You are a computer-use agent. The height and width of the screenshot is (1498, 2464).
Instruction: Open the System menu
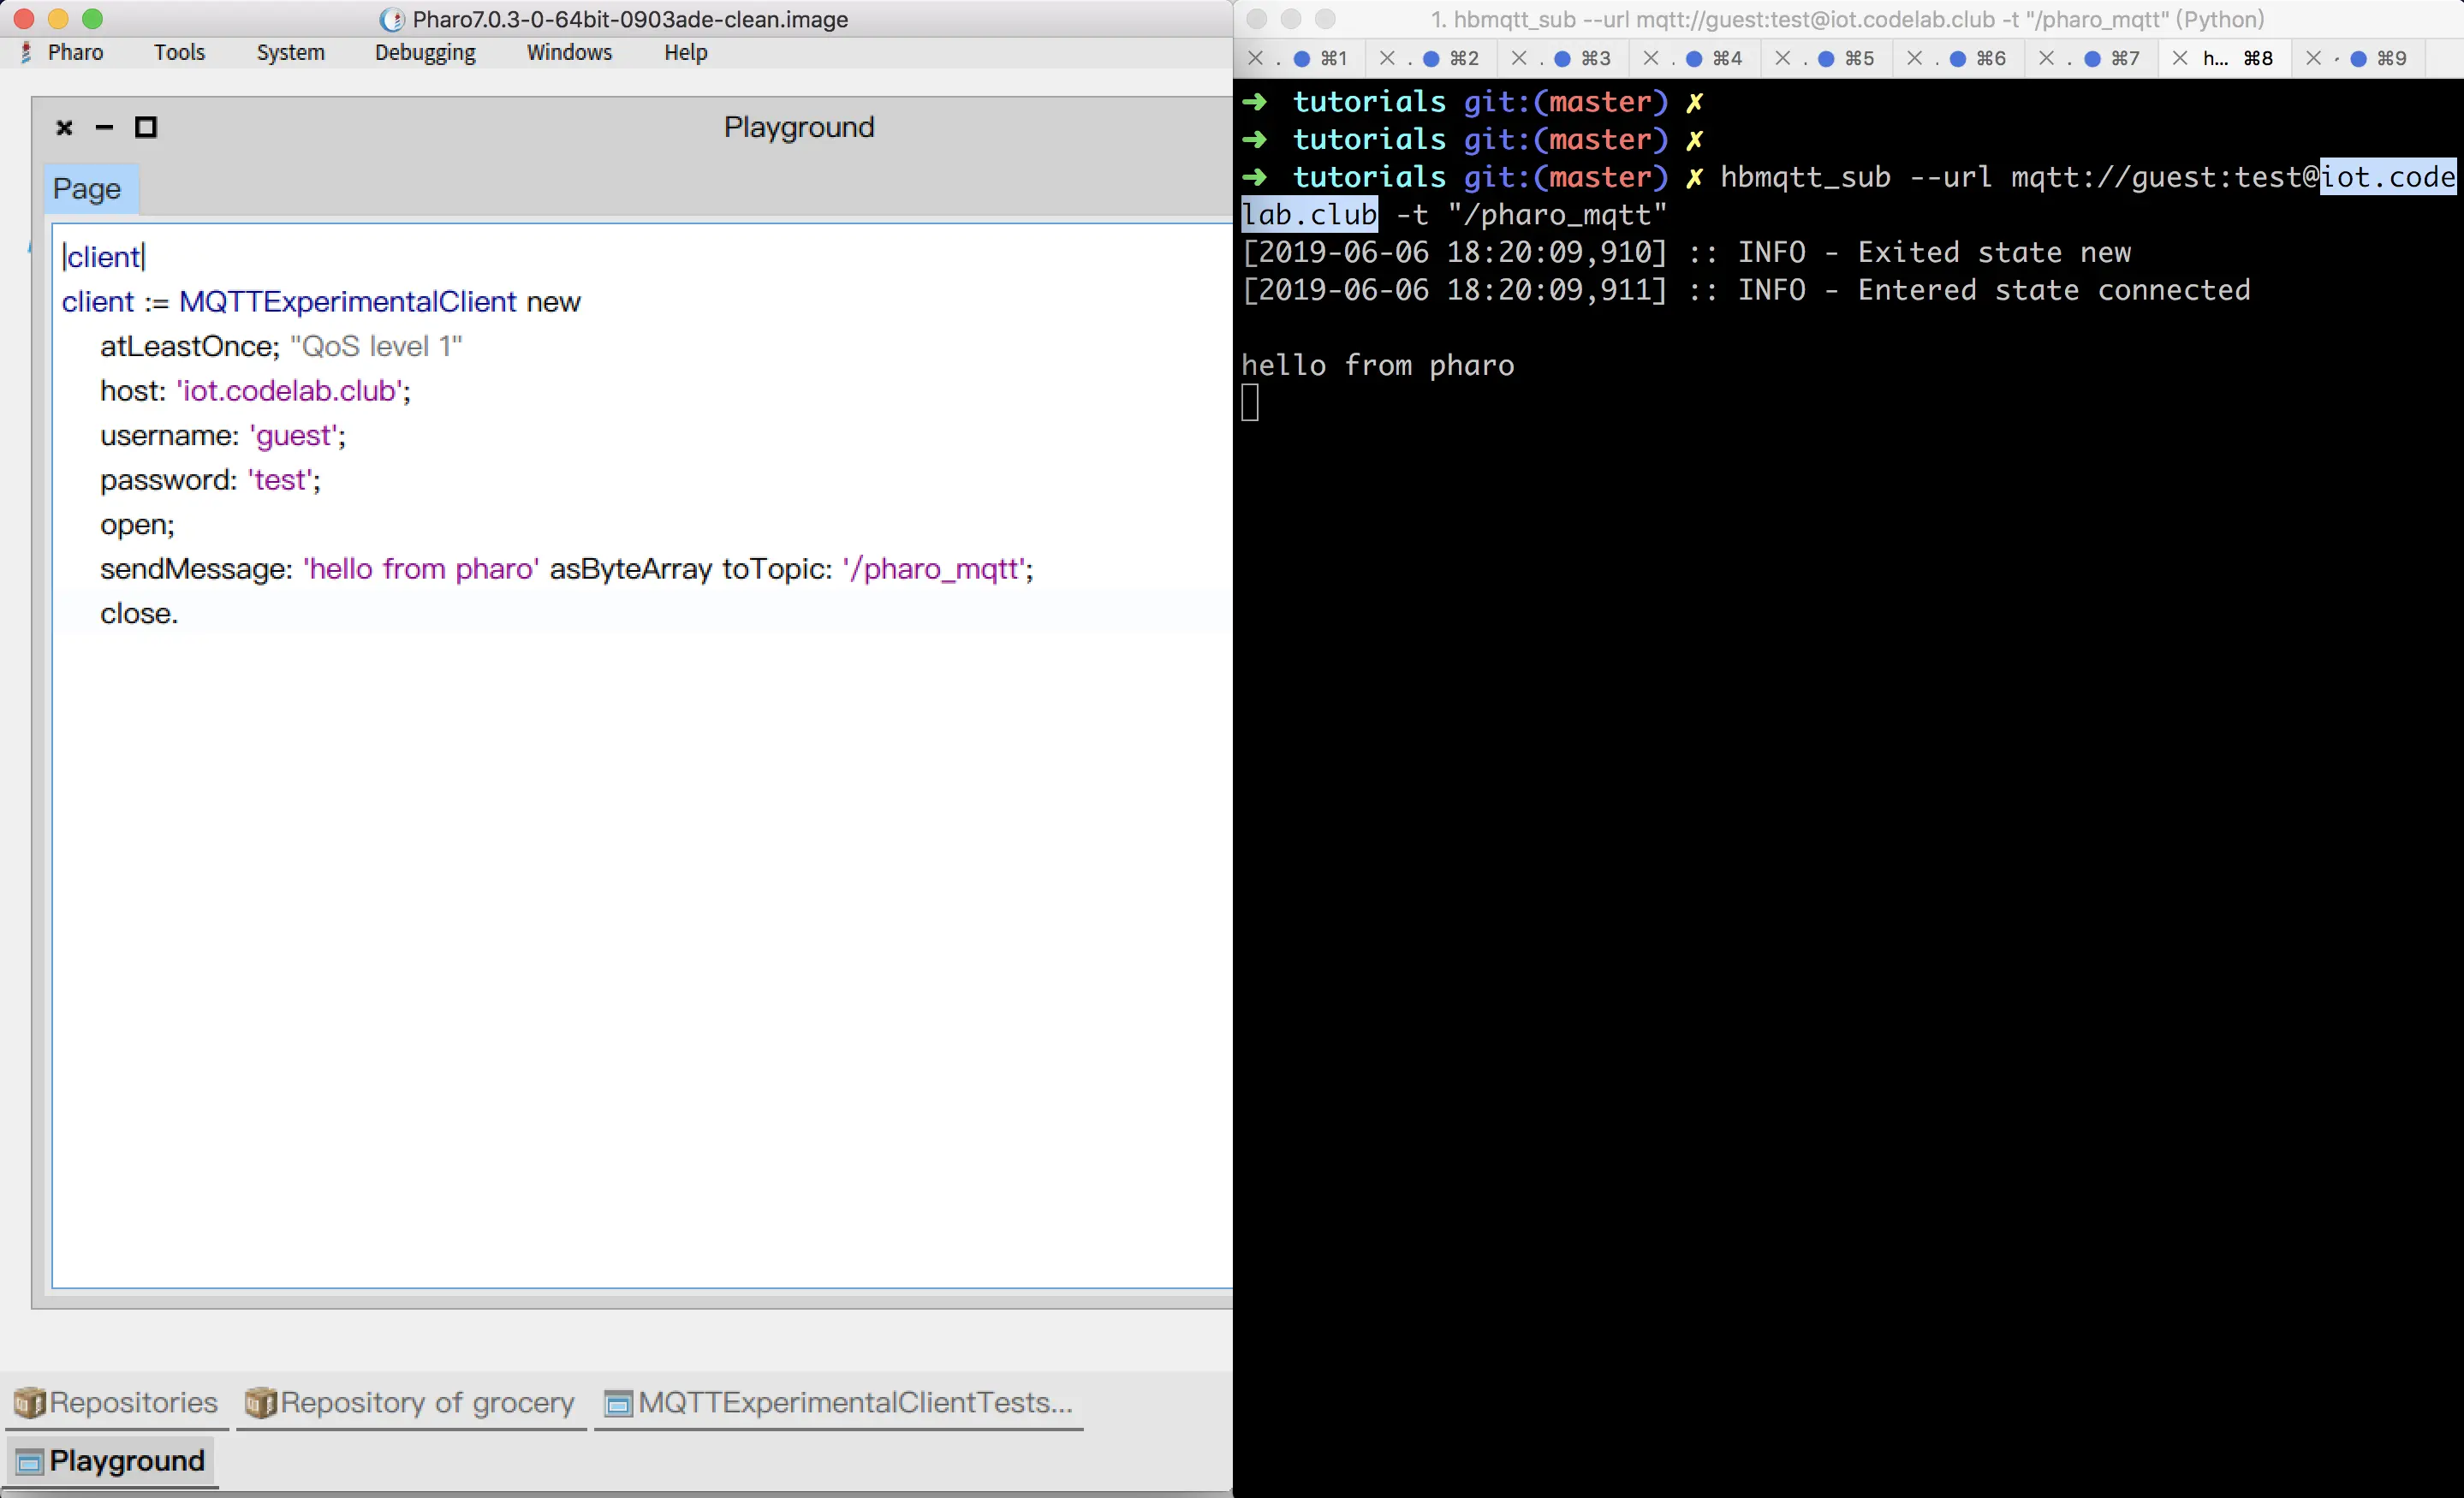290,53
